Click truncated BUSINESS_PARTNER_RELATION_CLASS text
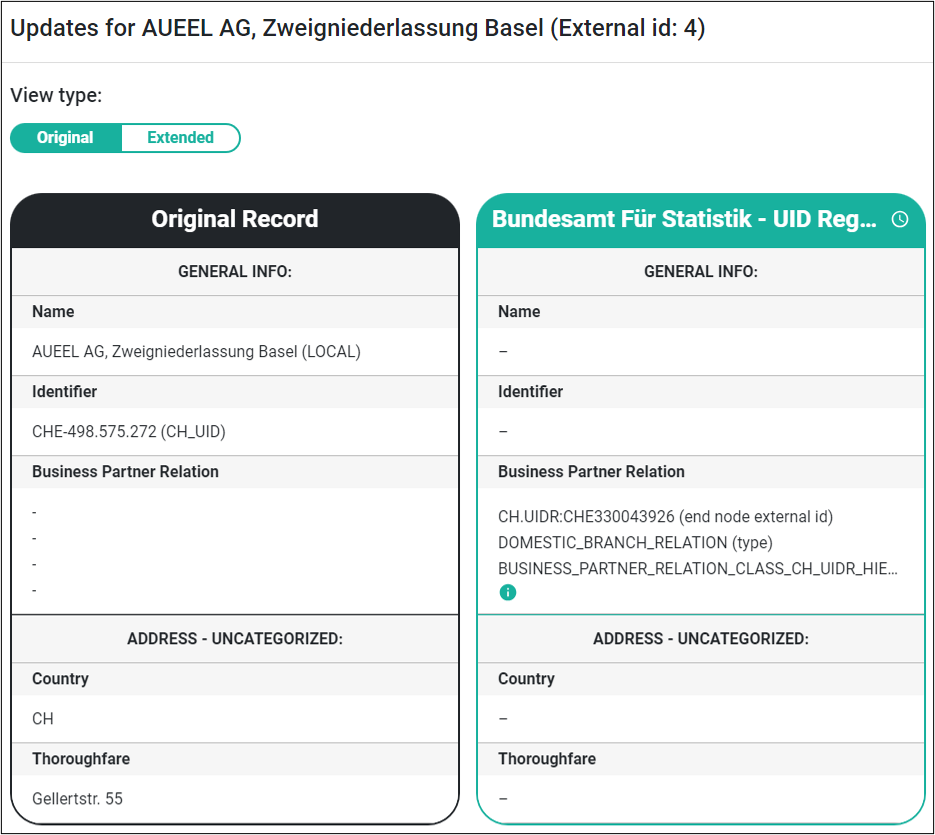Screen dimensions: 935x835 698,568
